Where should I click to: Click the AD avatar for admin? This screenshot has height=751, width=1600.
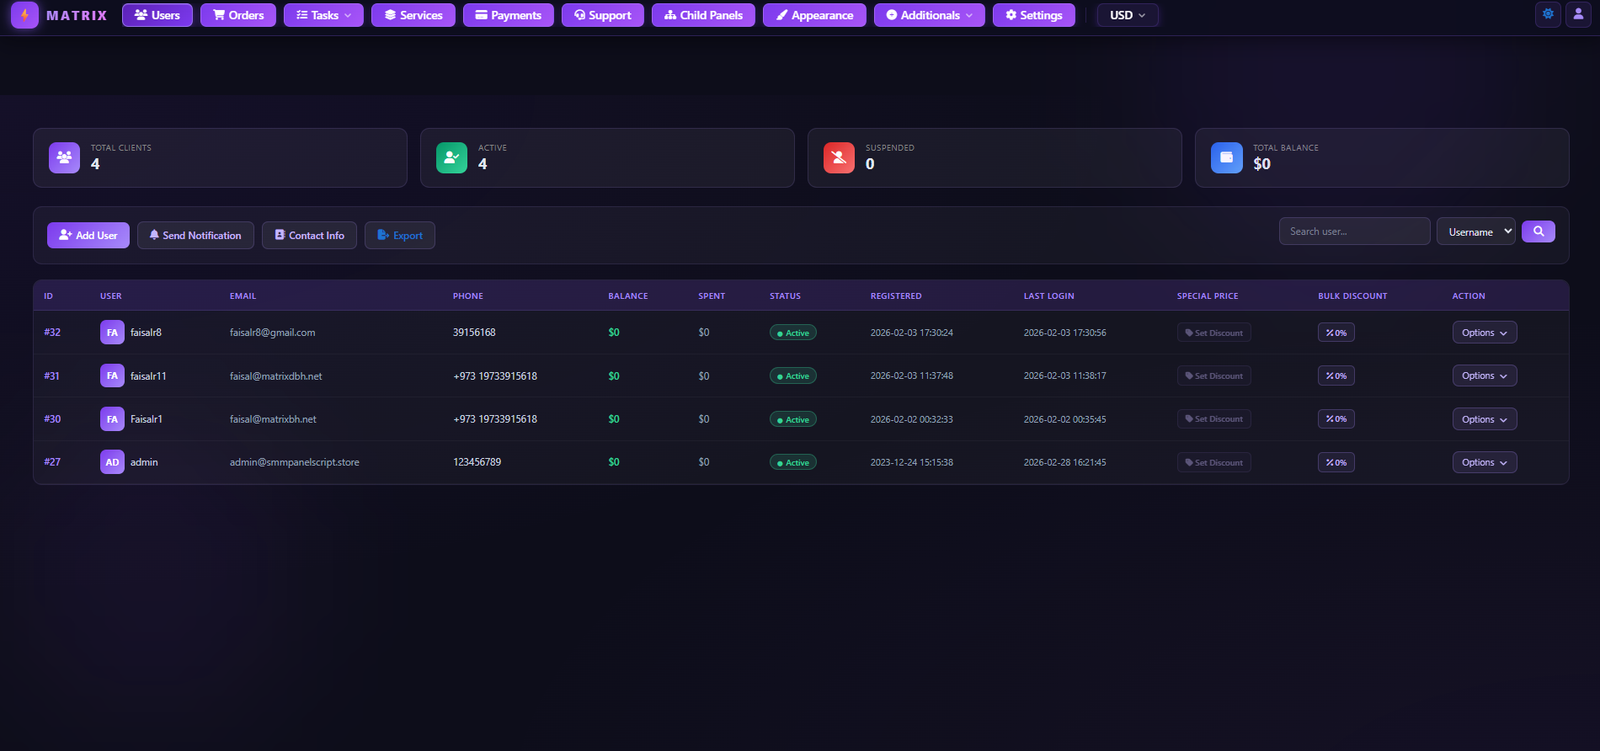pyautogui.click(x=112, y=462)
